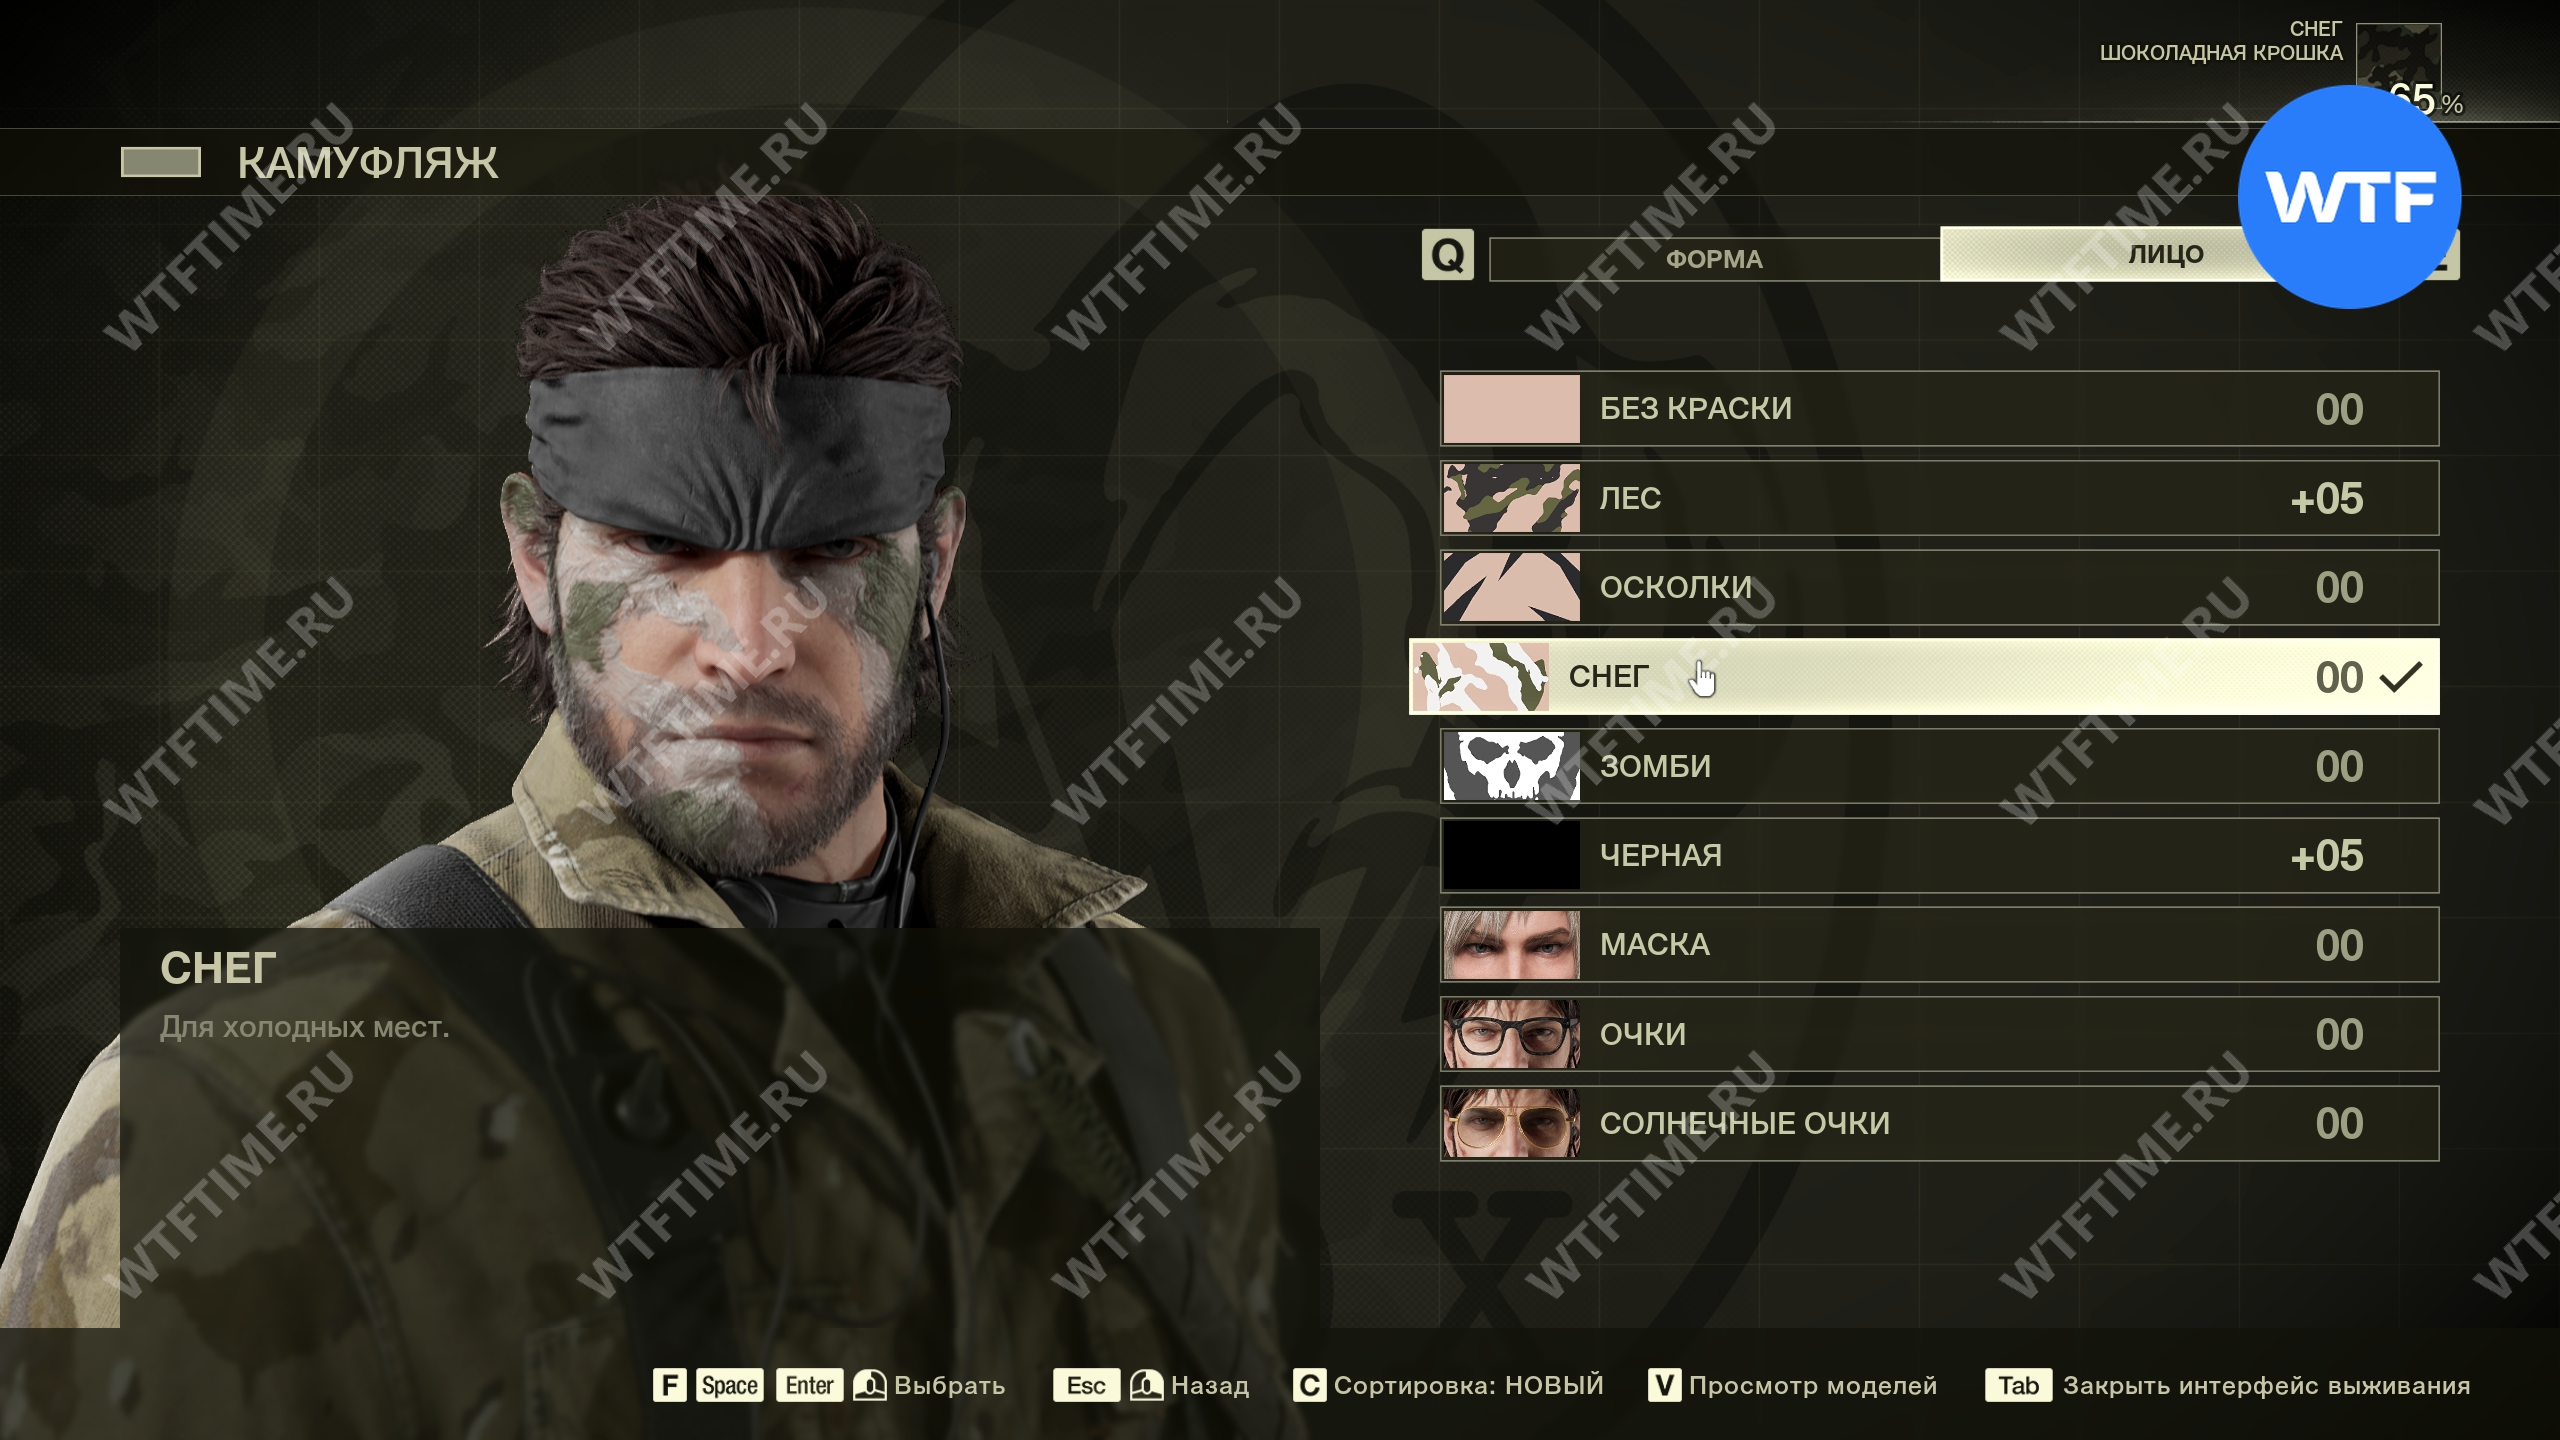
Task: Change sorting via Сортировка: НОВЫЙ
Action: [1468, 1385]
